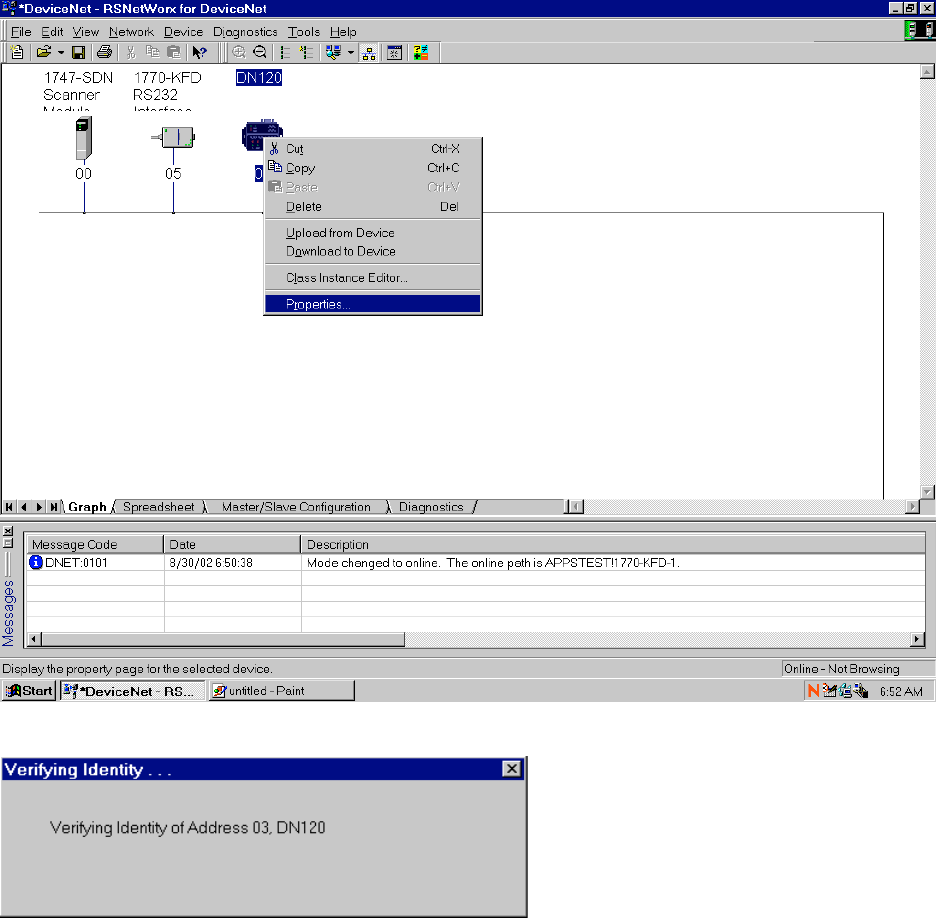Click the previous-tab navigation arrow
This screenshot has width=936, height=918.
(x=24, y=507)
